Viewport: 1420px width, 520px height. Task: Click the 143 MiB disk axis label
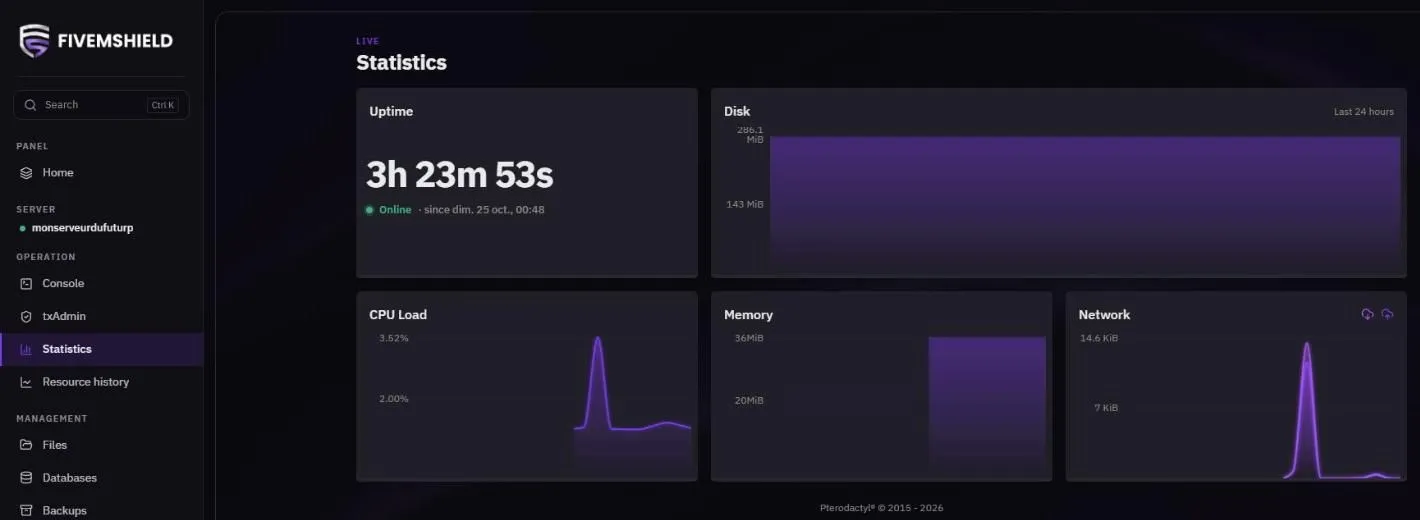coord(744,204)
